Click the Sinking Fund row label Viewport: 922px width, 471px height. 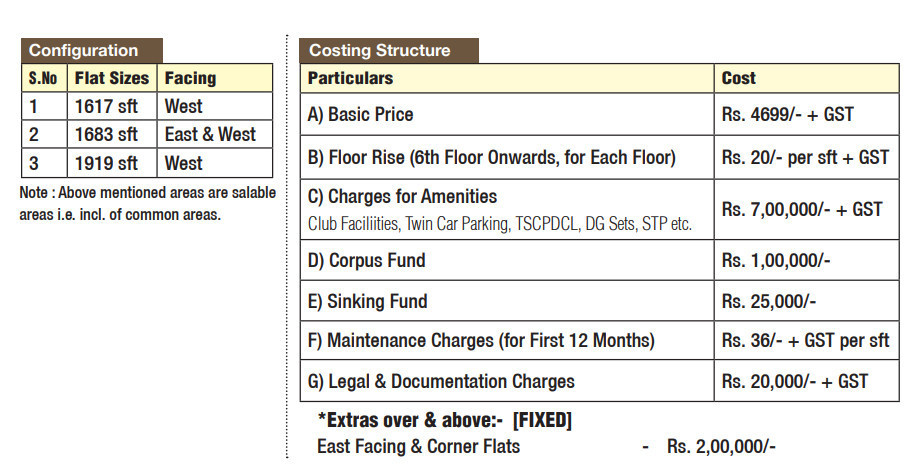(x=367, y=301)
